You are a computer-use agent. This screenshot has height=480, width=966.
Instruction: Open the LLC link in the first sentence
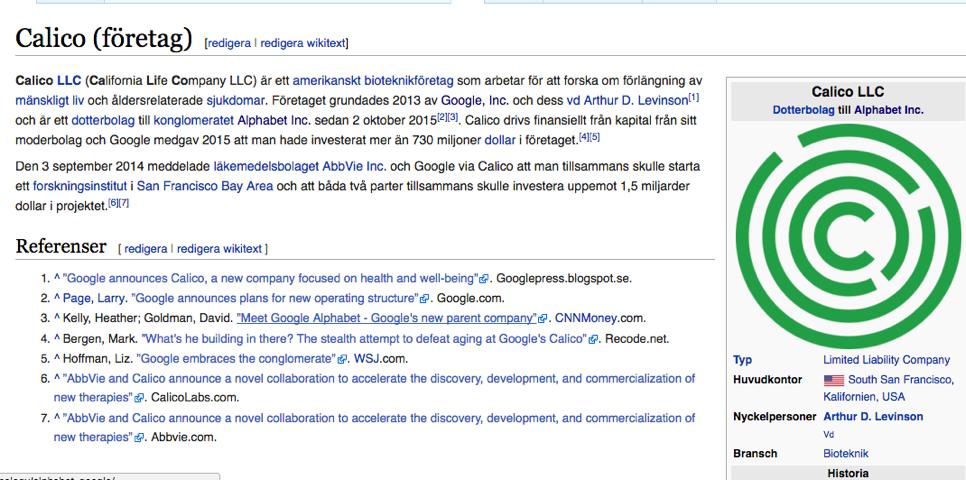point(68,80)
